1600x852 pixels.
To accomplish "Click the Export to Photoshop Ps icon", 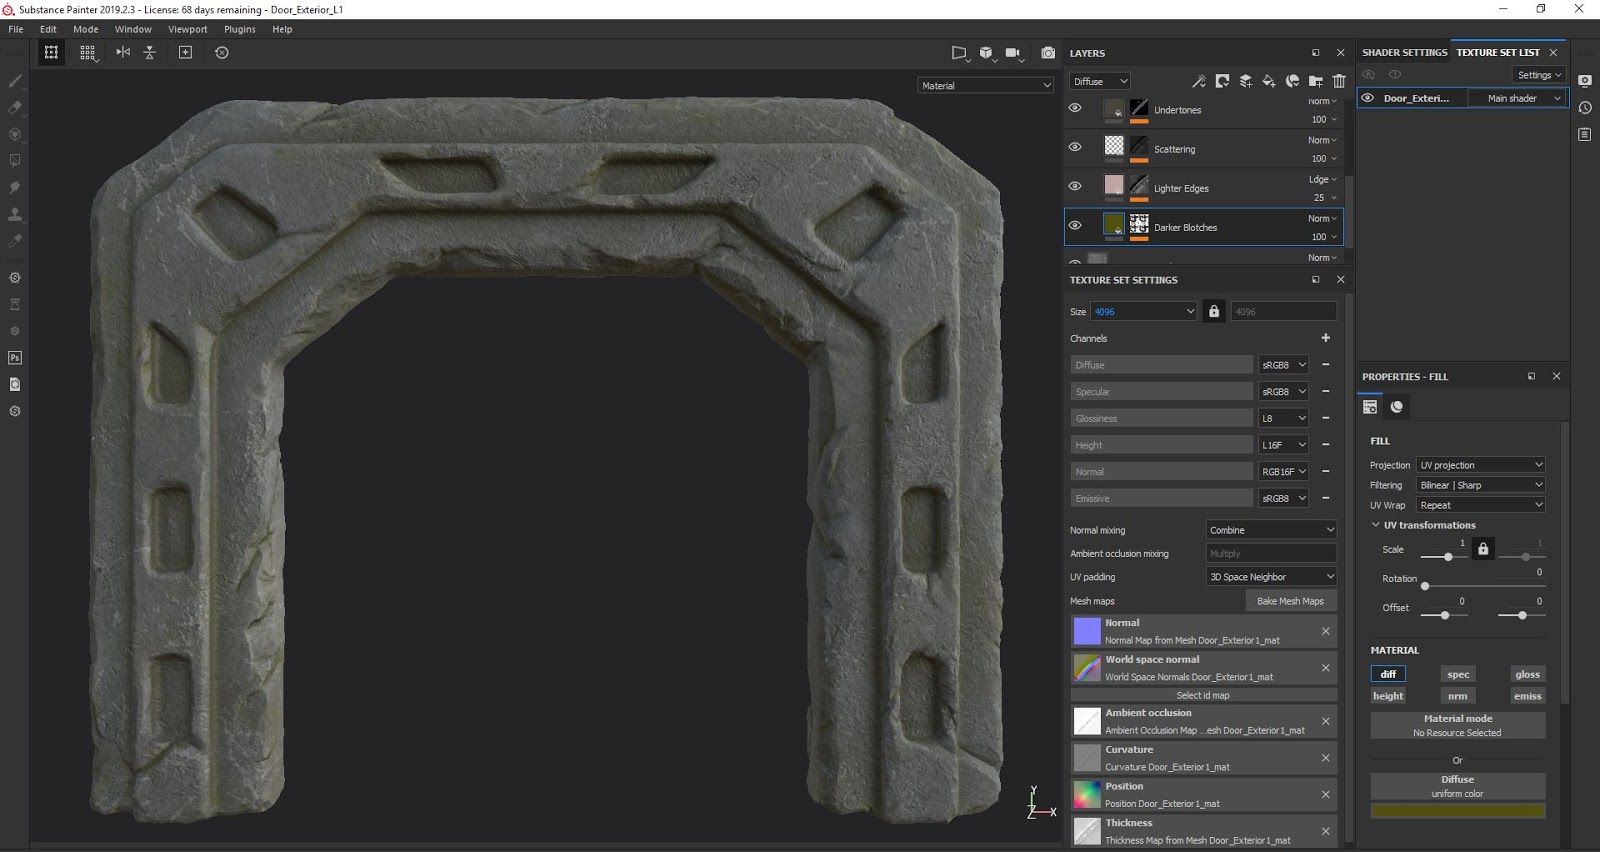I will (15, 357).
